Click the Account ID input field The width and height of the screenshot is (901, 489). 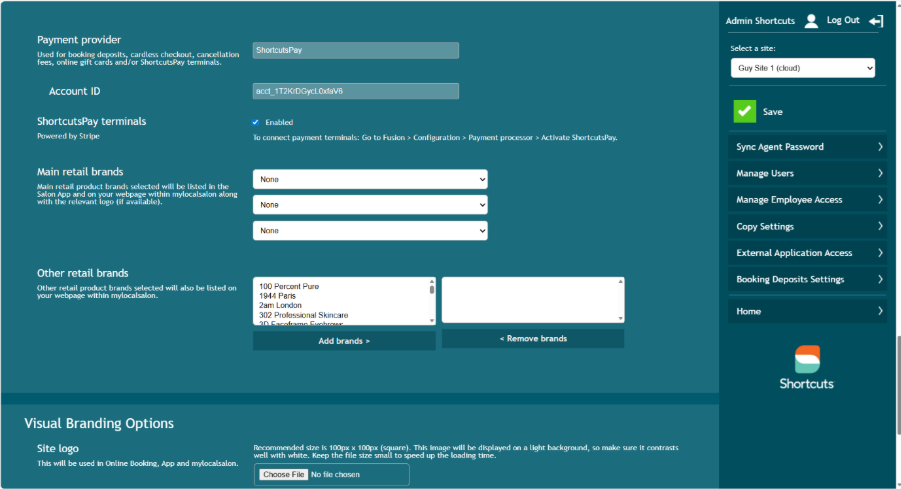coord(356,91)
